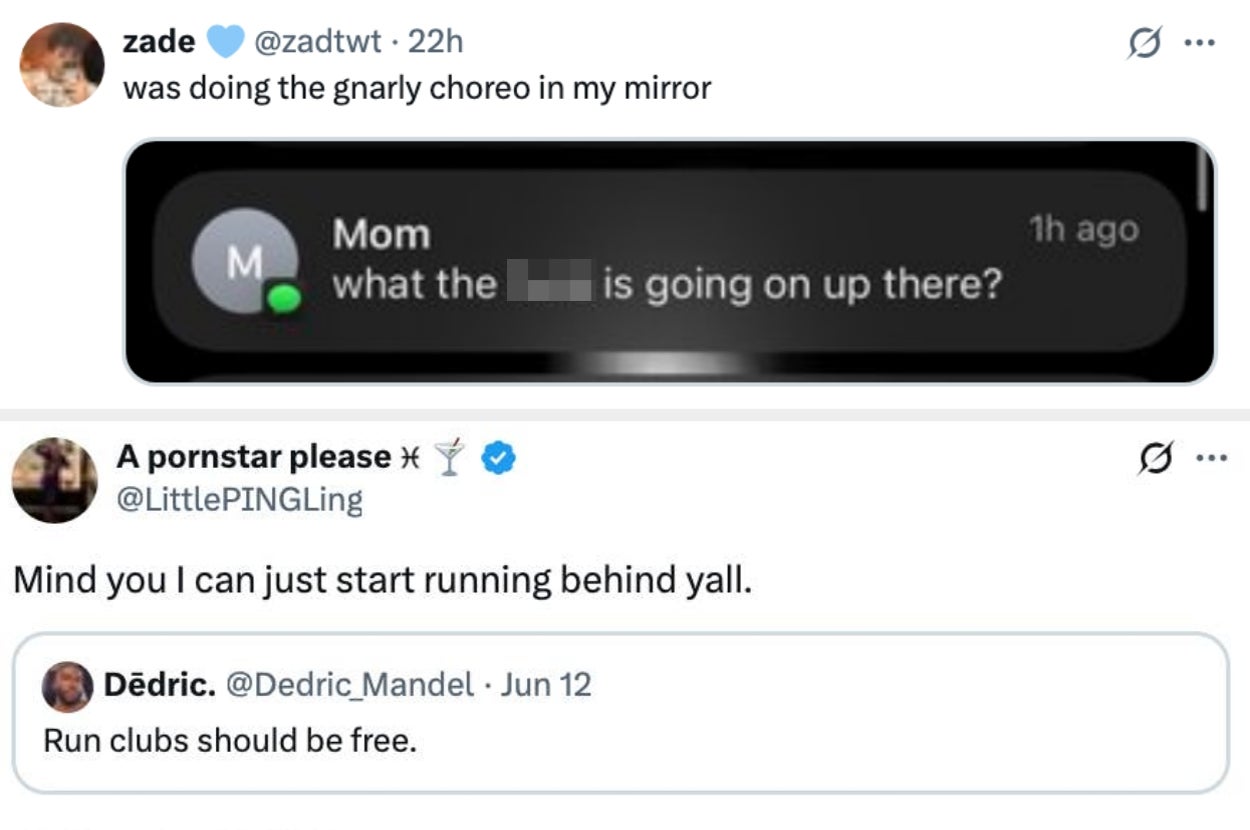Click the gray 'M' contact avatar

[244, 264]
